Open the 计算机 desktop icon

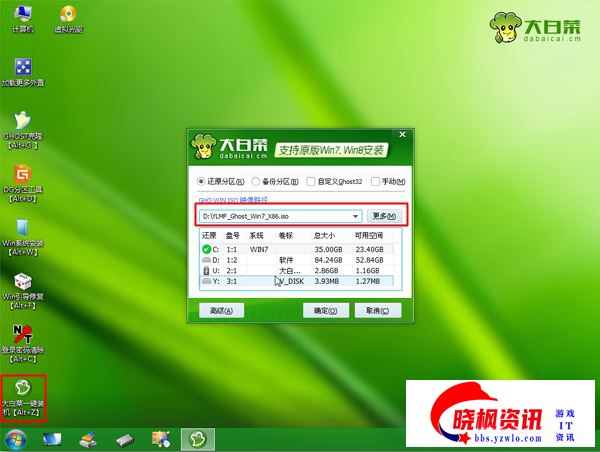tap(21, 15)
